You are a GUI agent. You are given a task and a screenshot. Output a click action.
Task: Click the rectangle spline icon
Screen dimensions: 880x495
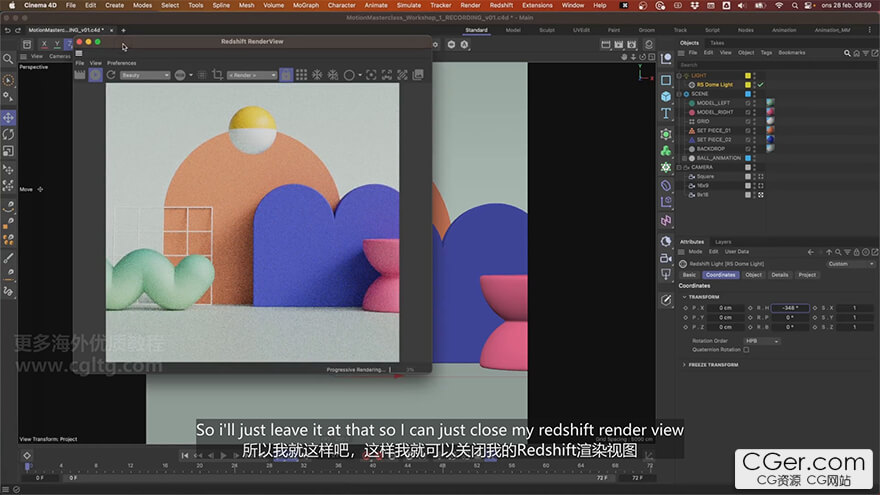pos(666,80)
